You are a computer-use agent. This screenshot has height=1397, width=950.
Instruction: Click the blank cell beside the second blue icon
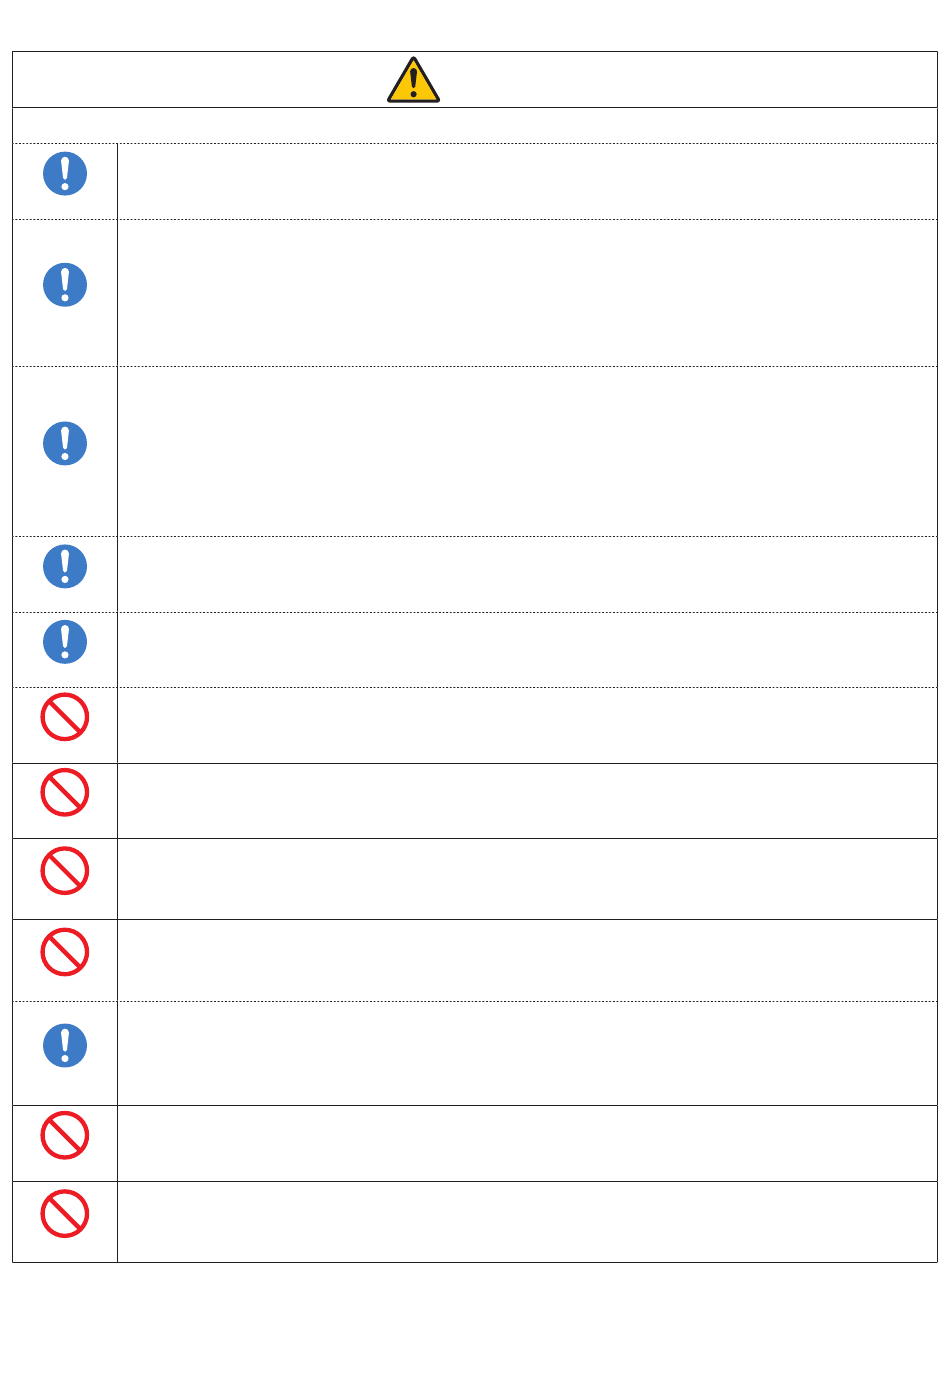point(526,293)
